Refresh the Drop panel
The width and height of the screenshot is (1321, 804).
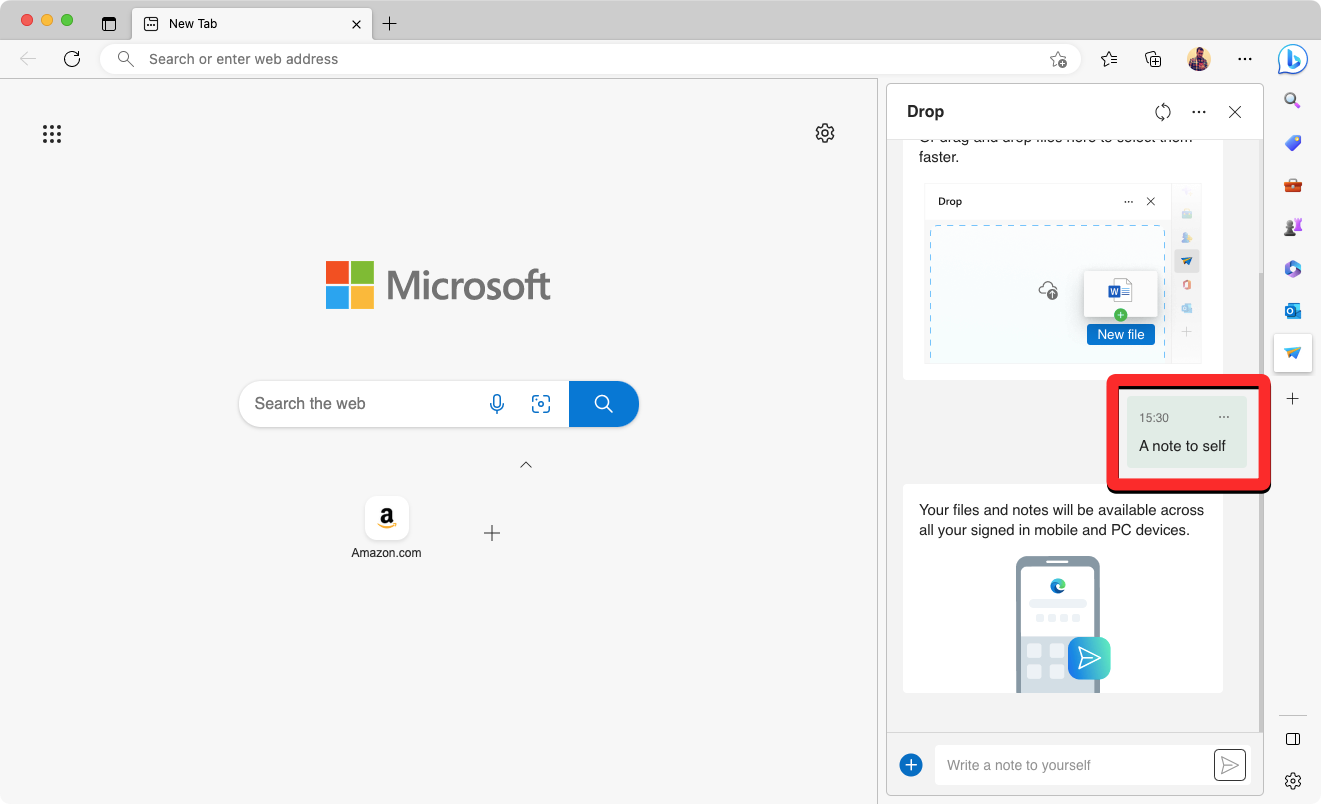pos(1162,112)
